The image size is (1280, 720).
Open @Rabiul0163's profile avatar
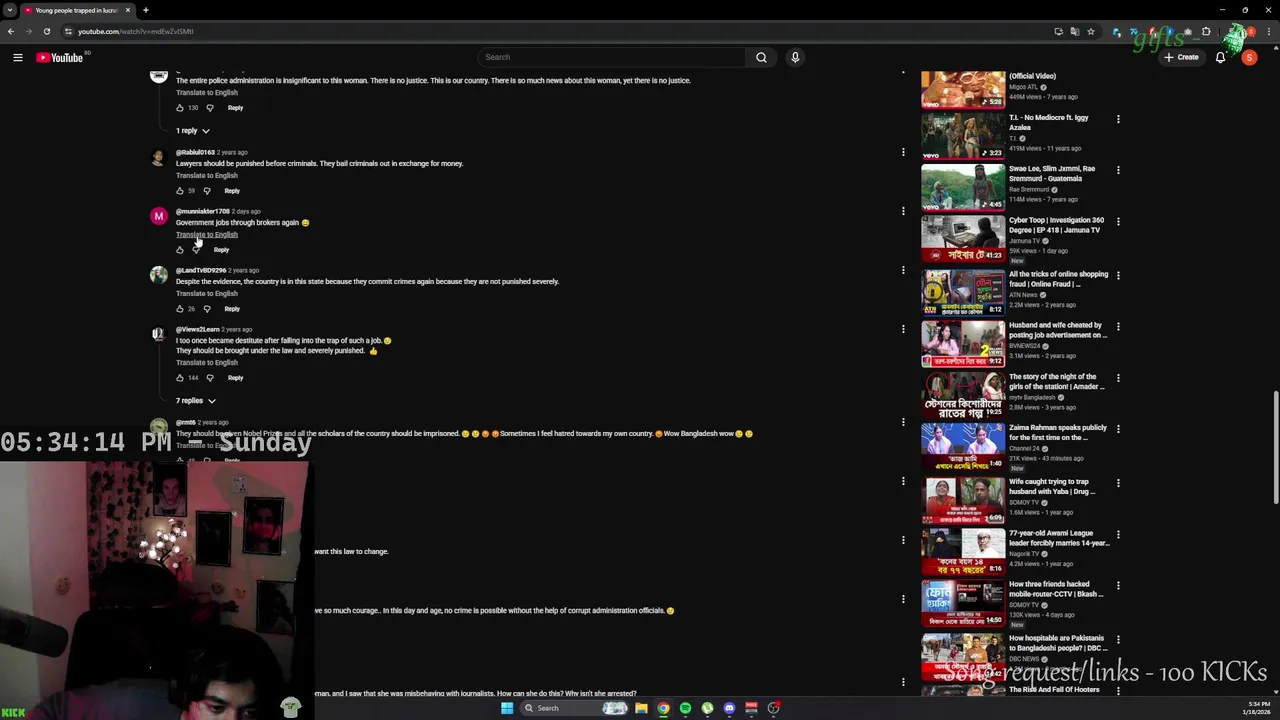(x=158, y=157)
